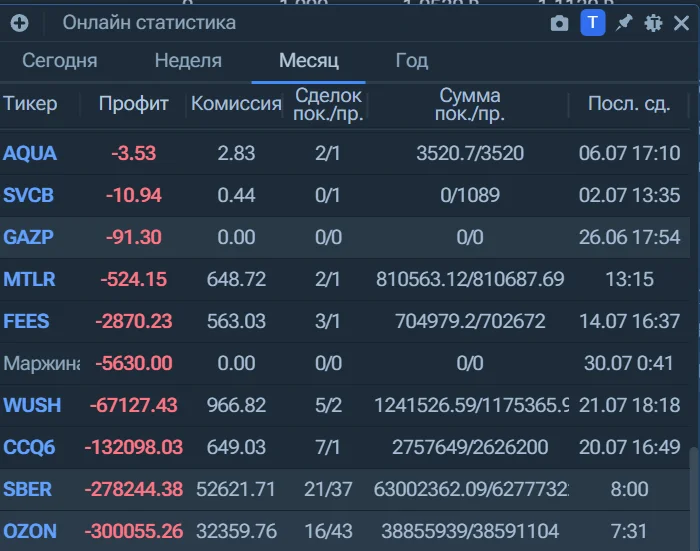Click FEES profit value -2870.23
This screenshot has width=700, height=551.
tap(133, 321)
